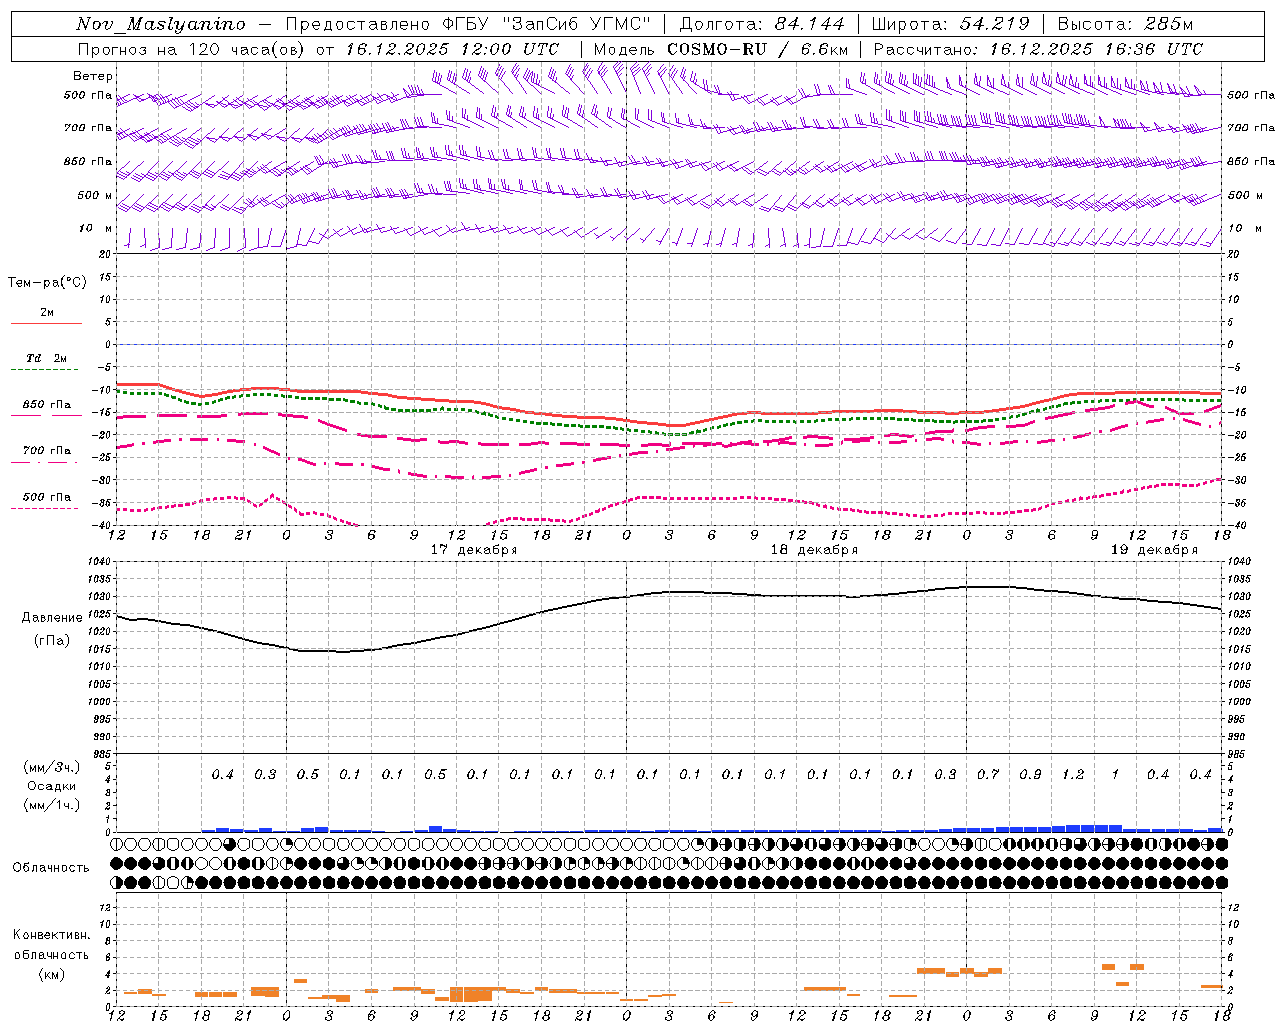The height and width of the screenshot is (1024, 1280).
Task: Click the "Осадки" precipitation label
Action: tap(52, 786)
